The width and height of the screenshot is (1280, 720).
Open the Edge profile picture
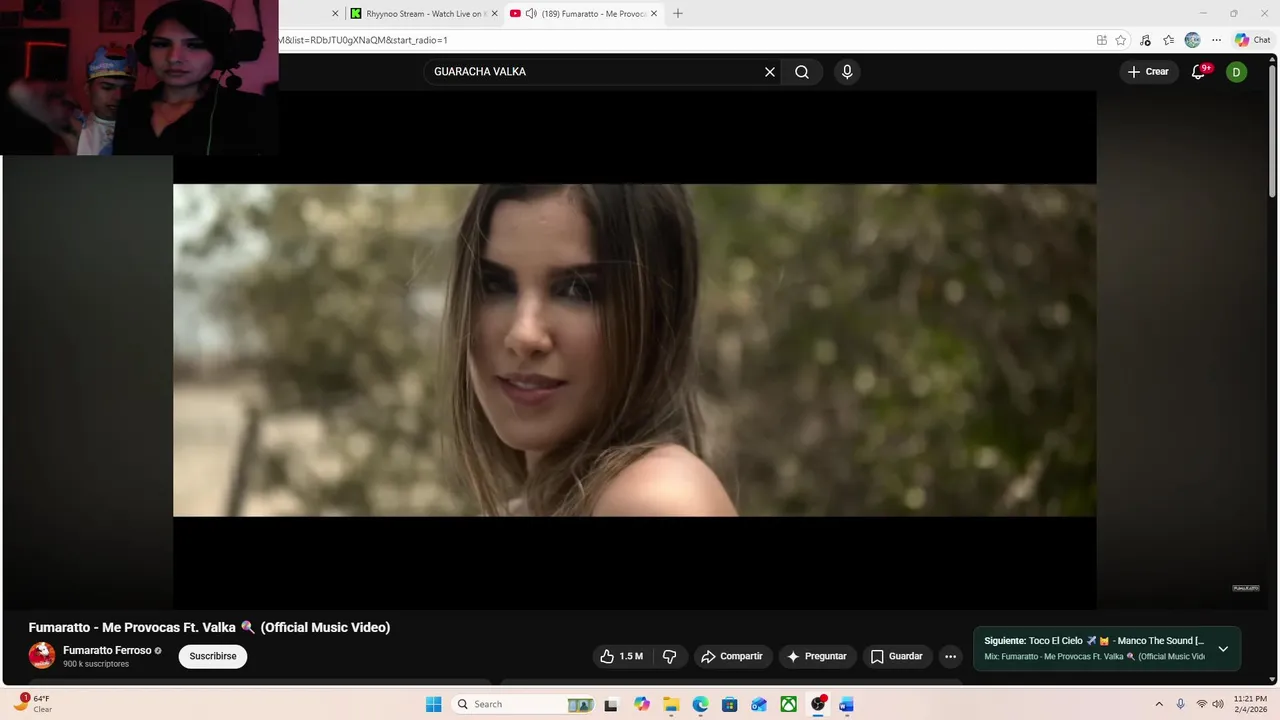1192,40
